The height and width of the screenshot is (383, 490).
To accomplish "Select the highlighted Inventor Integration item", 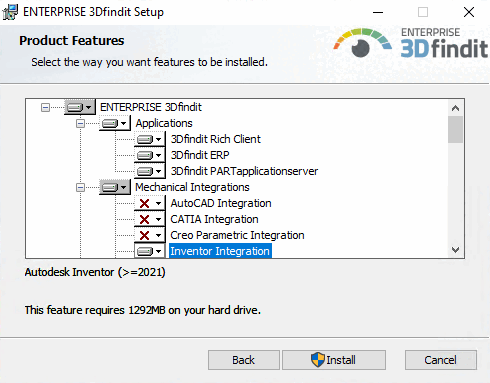I will [220, 251].
